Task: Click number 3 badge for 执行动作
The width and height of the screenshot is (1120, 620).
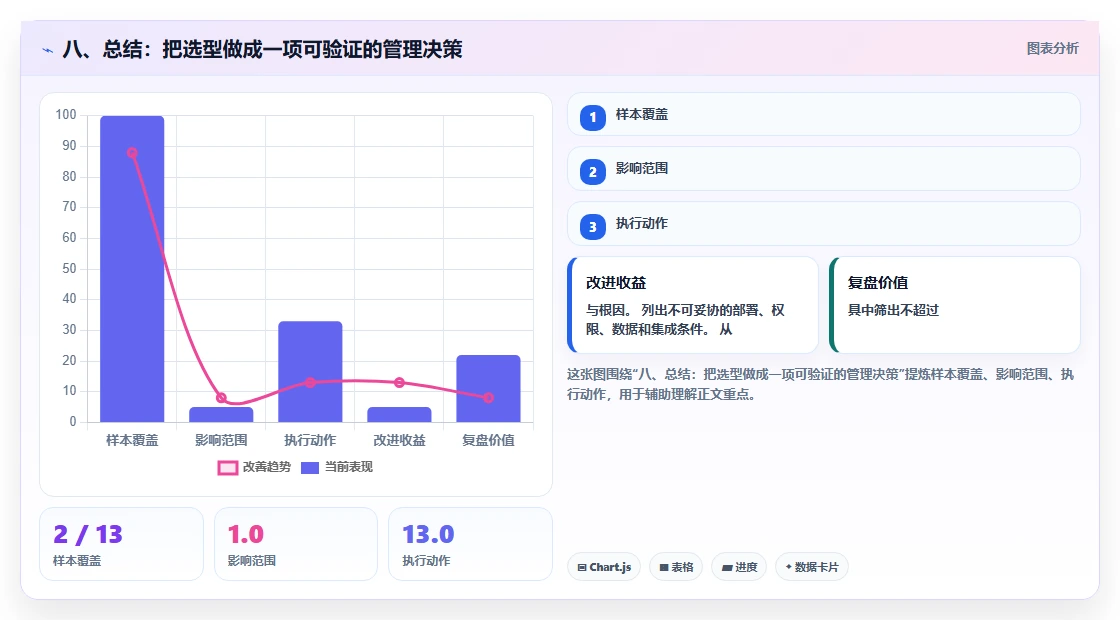Action: [592, 227]
